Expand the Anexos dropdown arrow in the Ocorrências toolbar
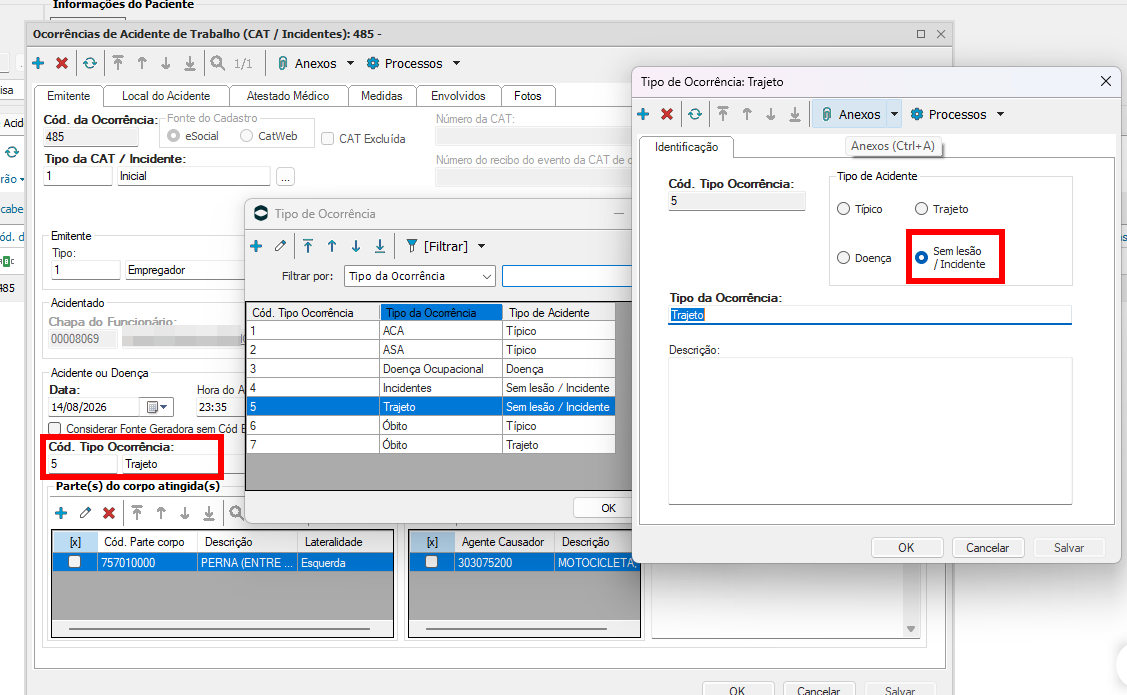 pos(350,63)
